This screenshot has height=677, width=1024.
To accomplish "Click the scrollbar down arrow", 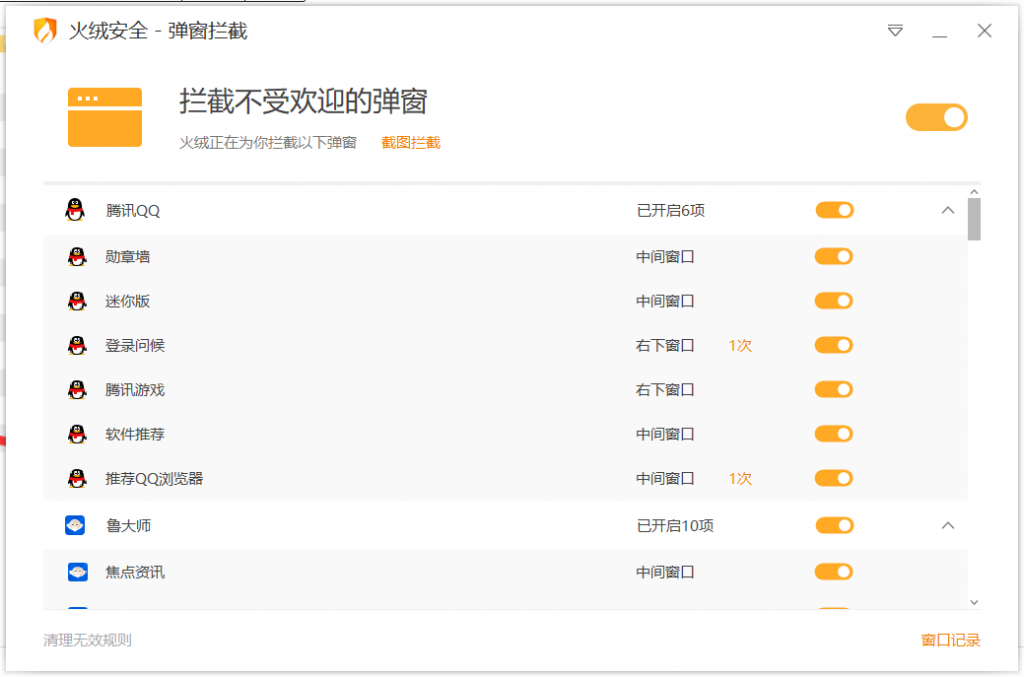I will [974, 603].
